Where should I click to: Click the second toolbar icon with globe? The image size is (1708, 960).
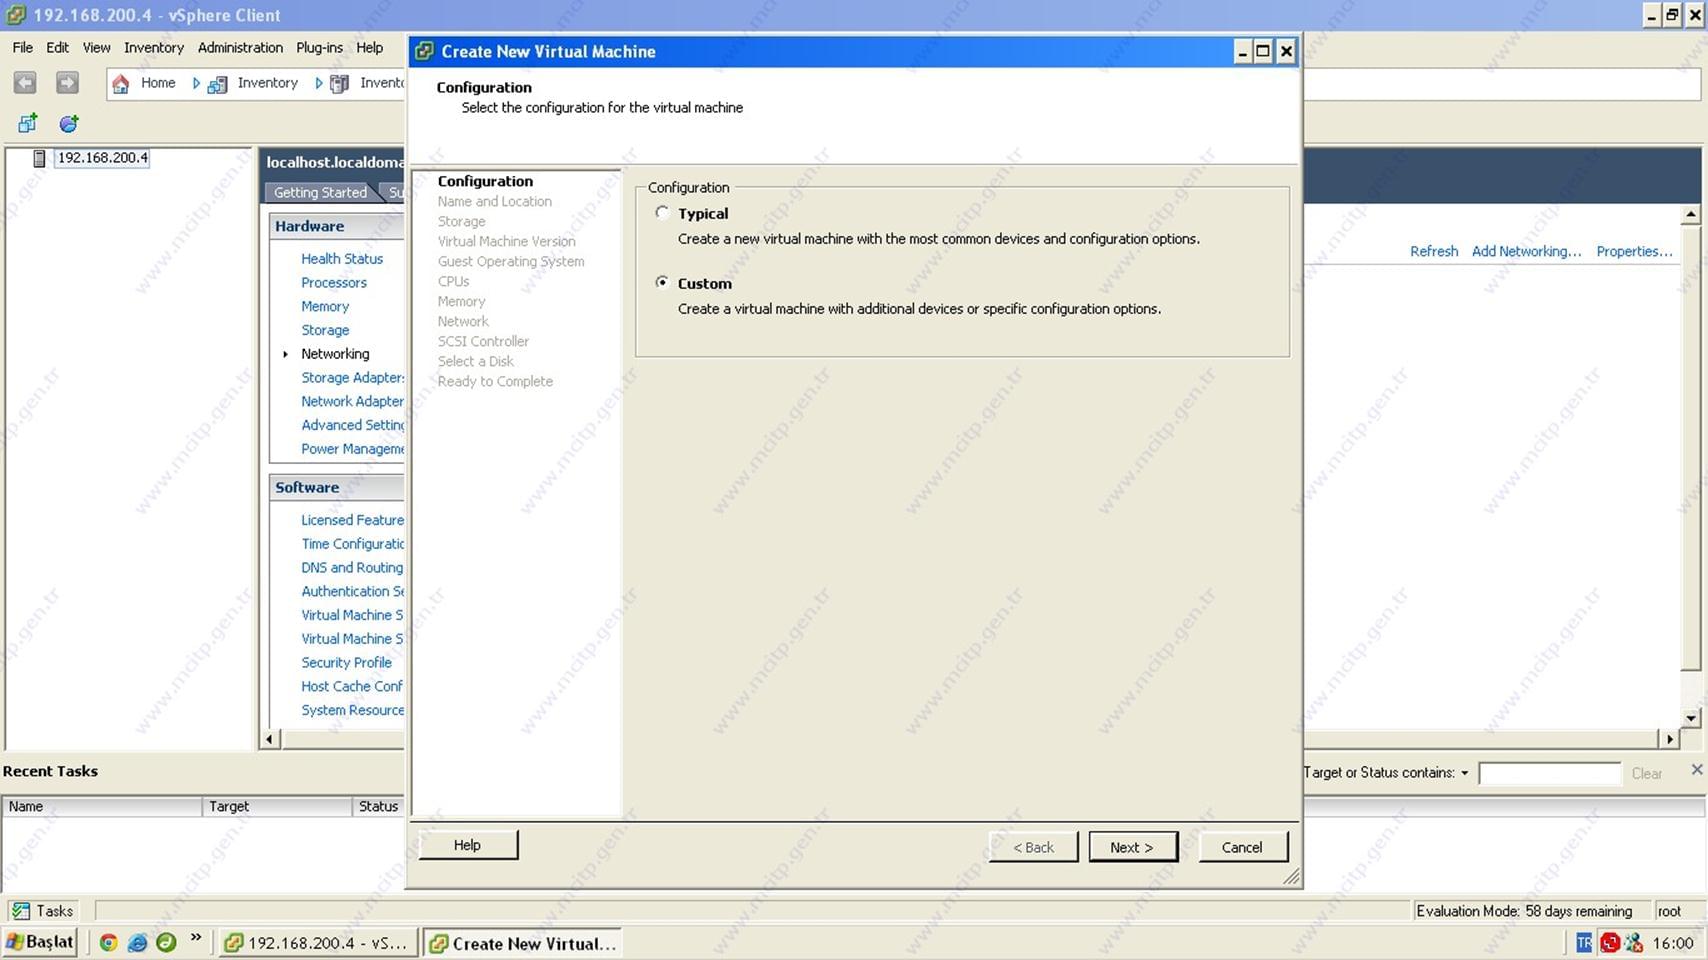point(69,123)
